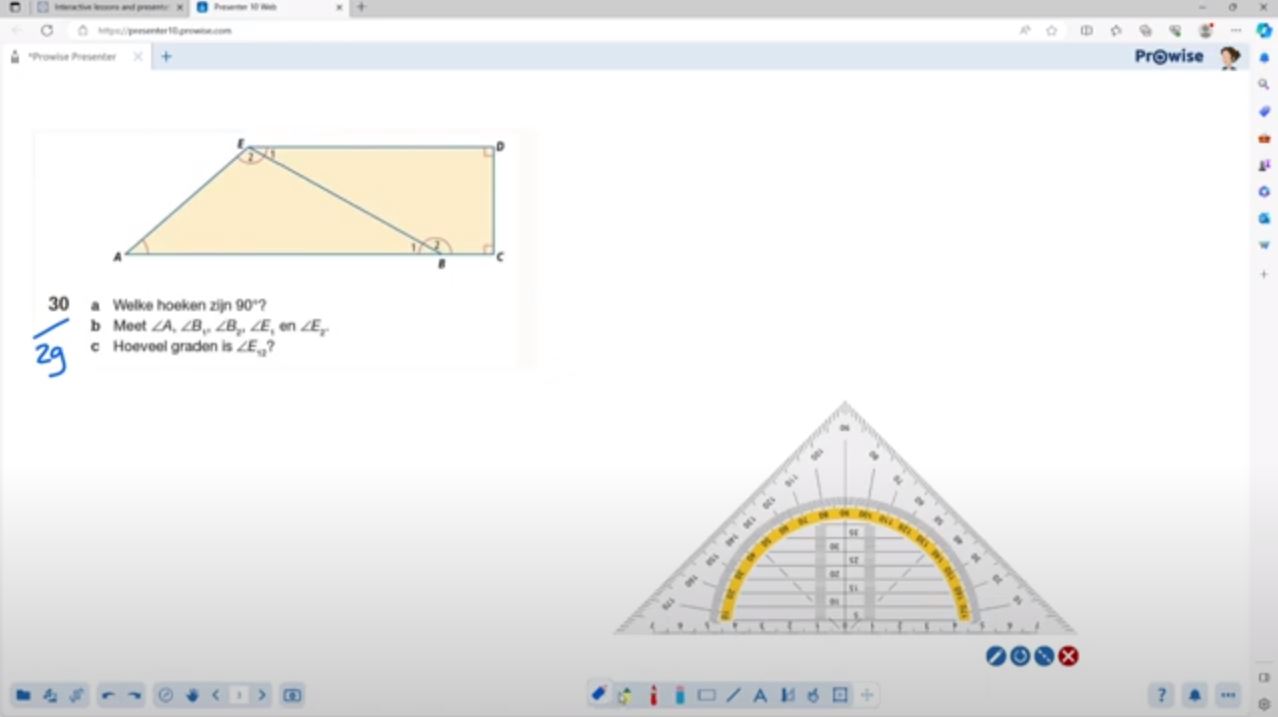
Task: Open the Outlook sidebar icon
Action: click(x=1264, y=218)
